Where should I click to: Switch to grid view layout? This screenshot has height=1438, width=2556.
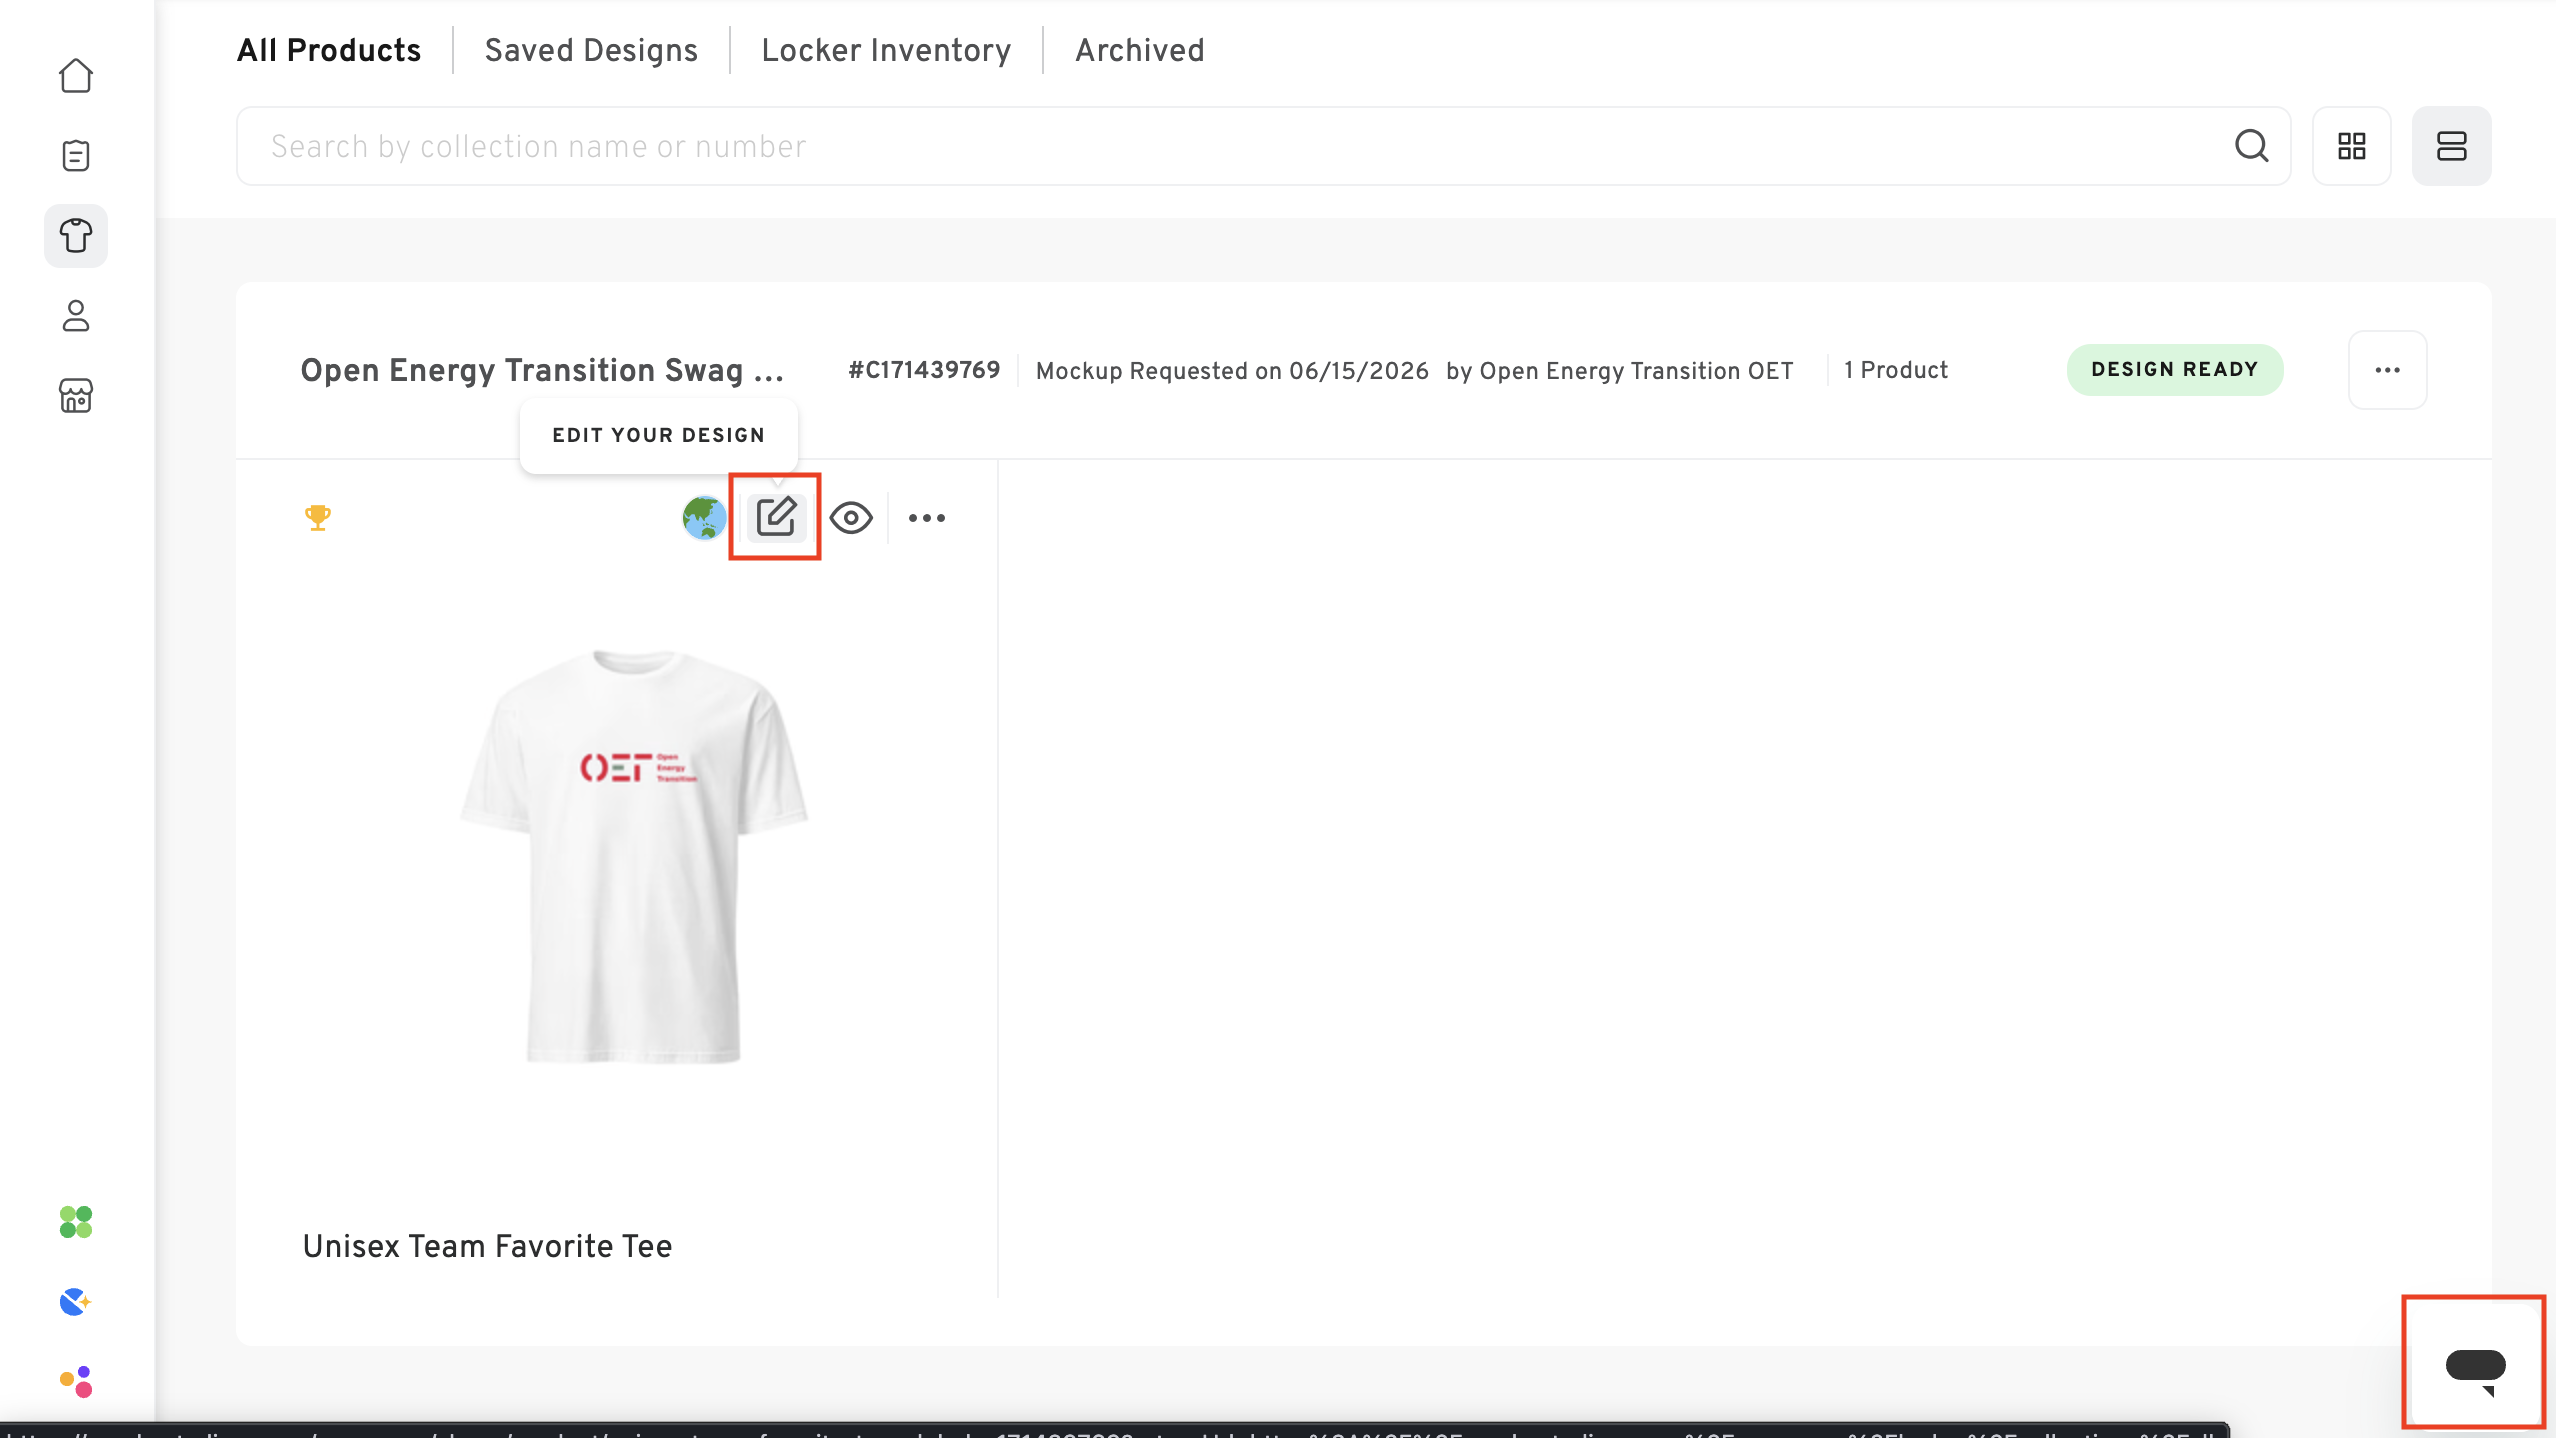point(2352,146)
